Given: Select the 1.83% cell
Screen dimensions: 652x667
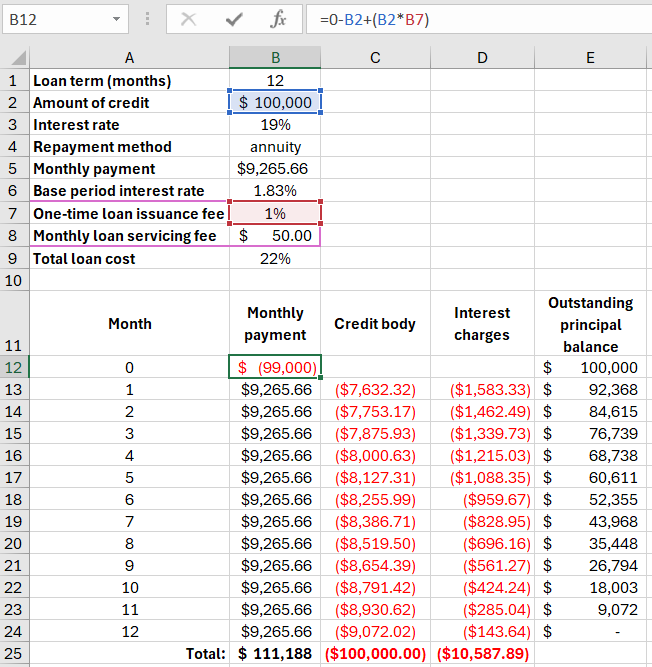Looking at the screenshot, I should point(275,191).
